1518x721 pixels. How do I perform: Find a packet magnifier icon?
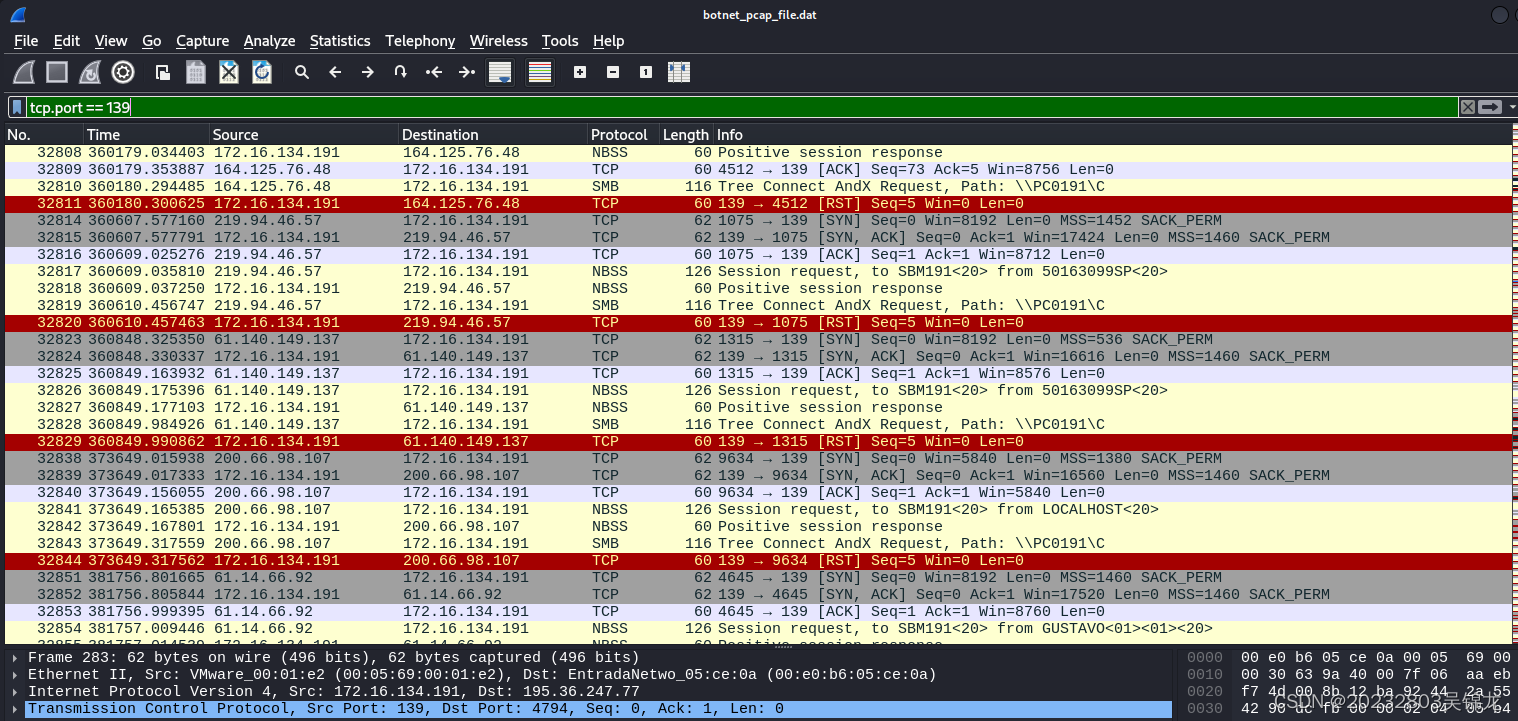(x=302, y=72)
